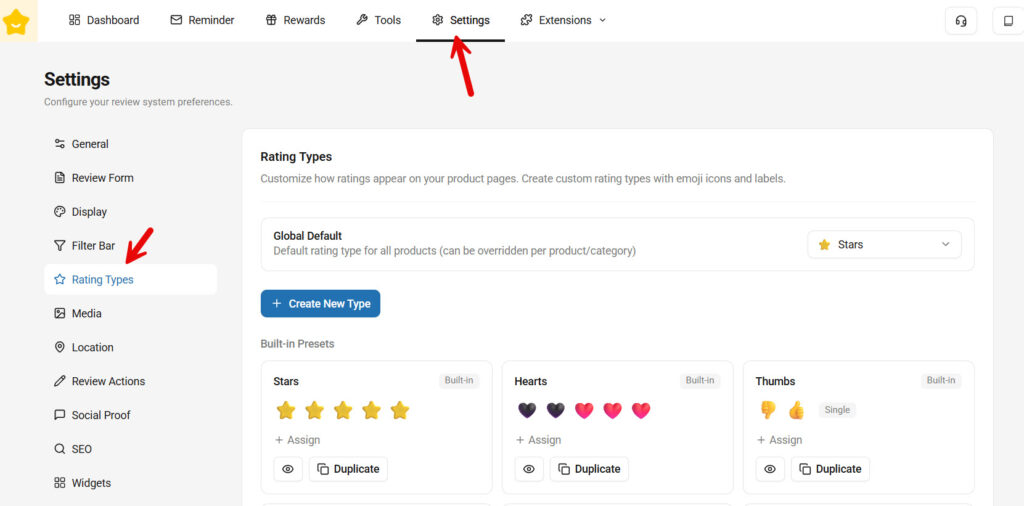1024x506 pixels.
Task: Preview Thumbs preset with eye icon
Action: point(770,469)
